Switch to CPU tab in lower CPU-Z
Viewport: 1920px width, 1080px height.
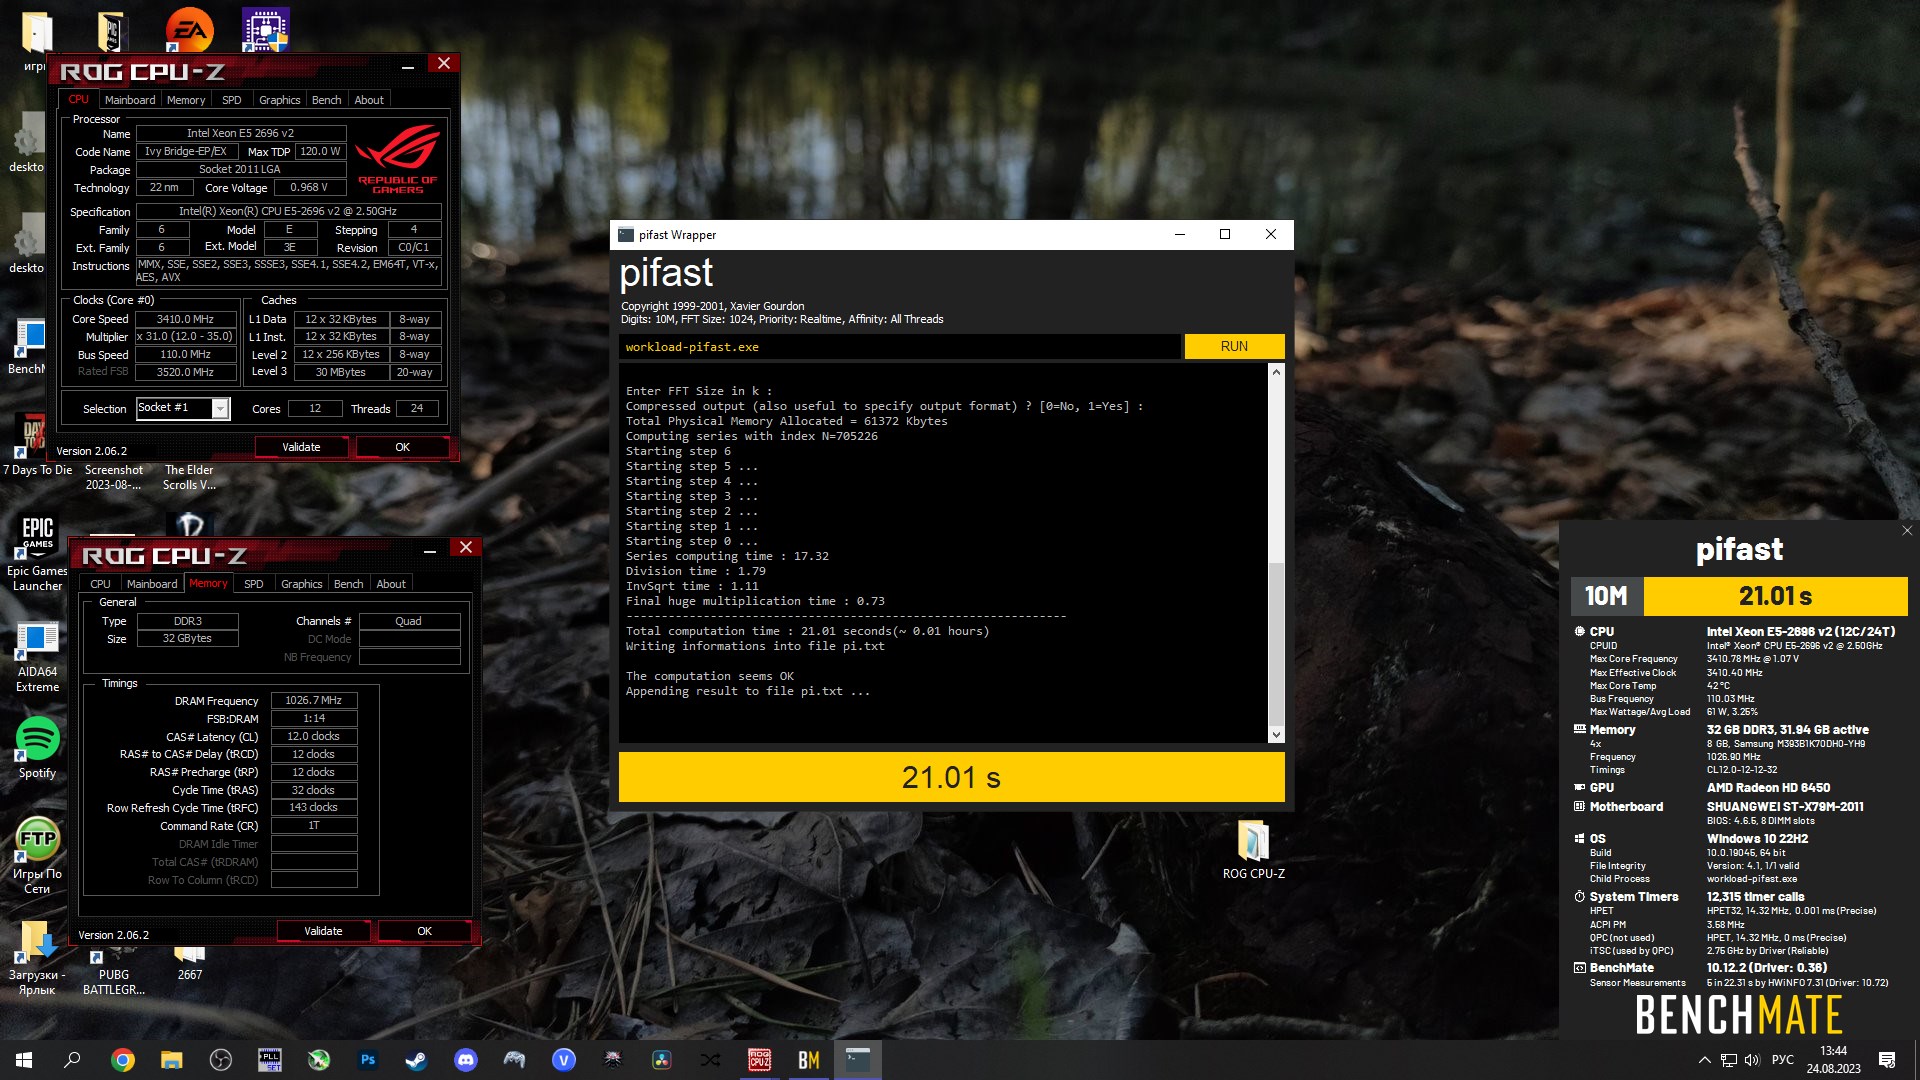(100, 584)
